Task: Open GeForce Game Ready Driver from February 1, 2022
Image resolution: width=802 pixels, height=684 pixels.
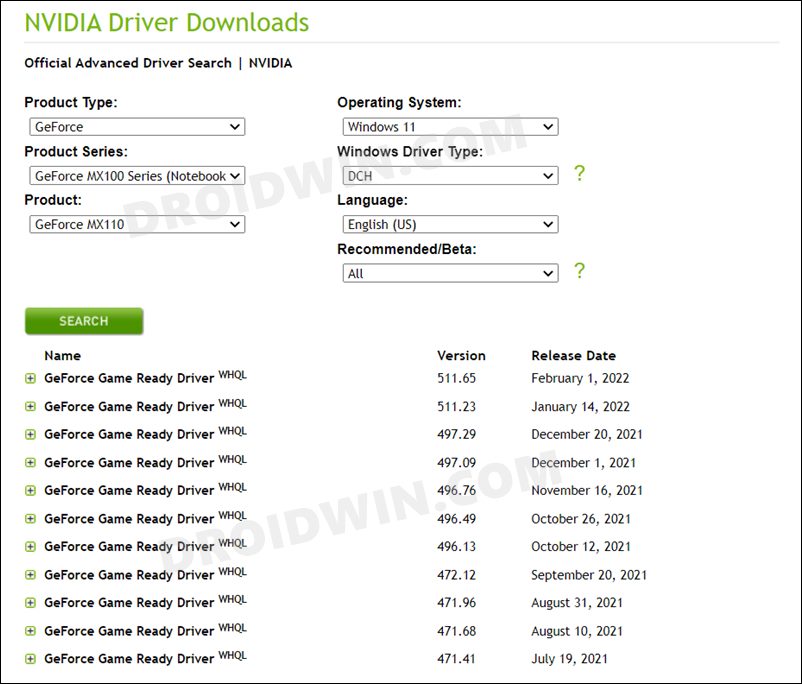Action: 129,379
